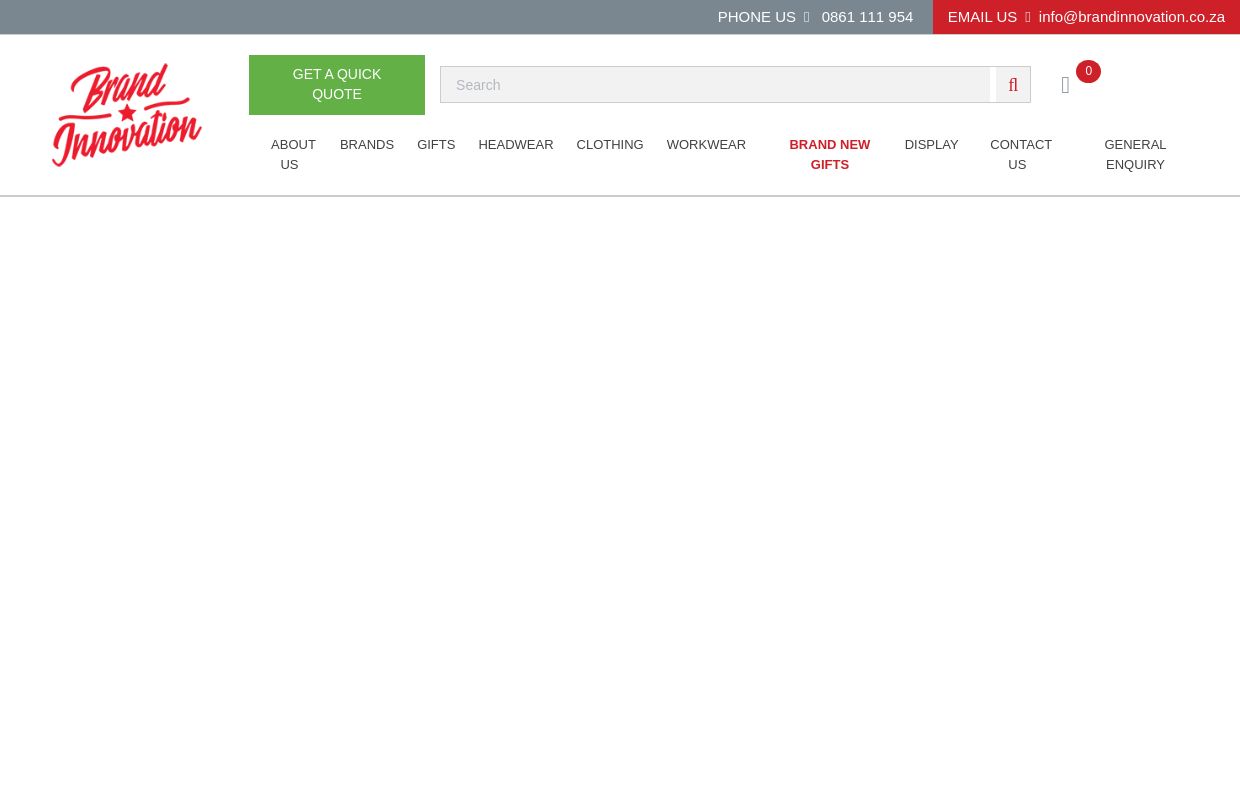The height and width of the screenshot is (800, 1240).
Task: Select GIFTS in the navigation bar
Action: [436, 145]
